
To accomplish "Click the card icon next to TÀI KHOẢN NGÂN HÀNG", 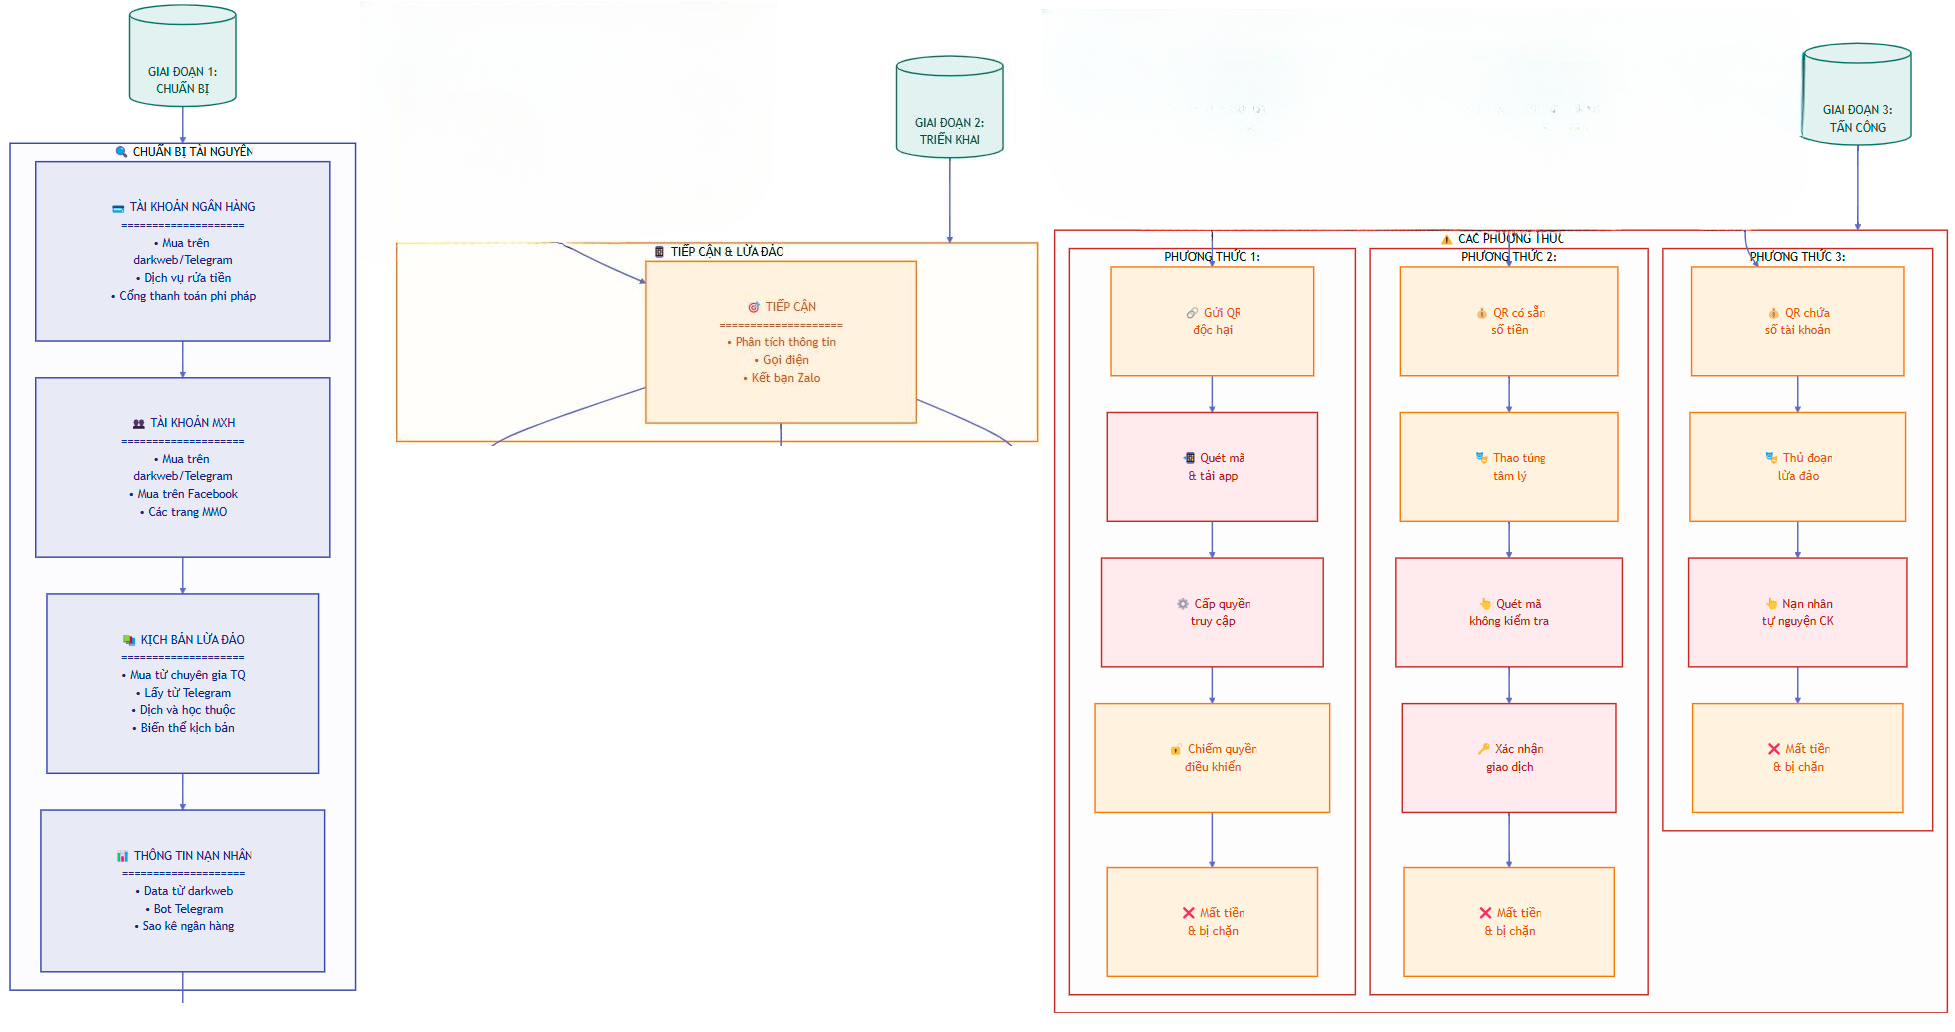I will pos(118,208).
